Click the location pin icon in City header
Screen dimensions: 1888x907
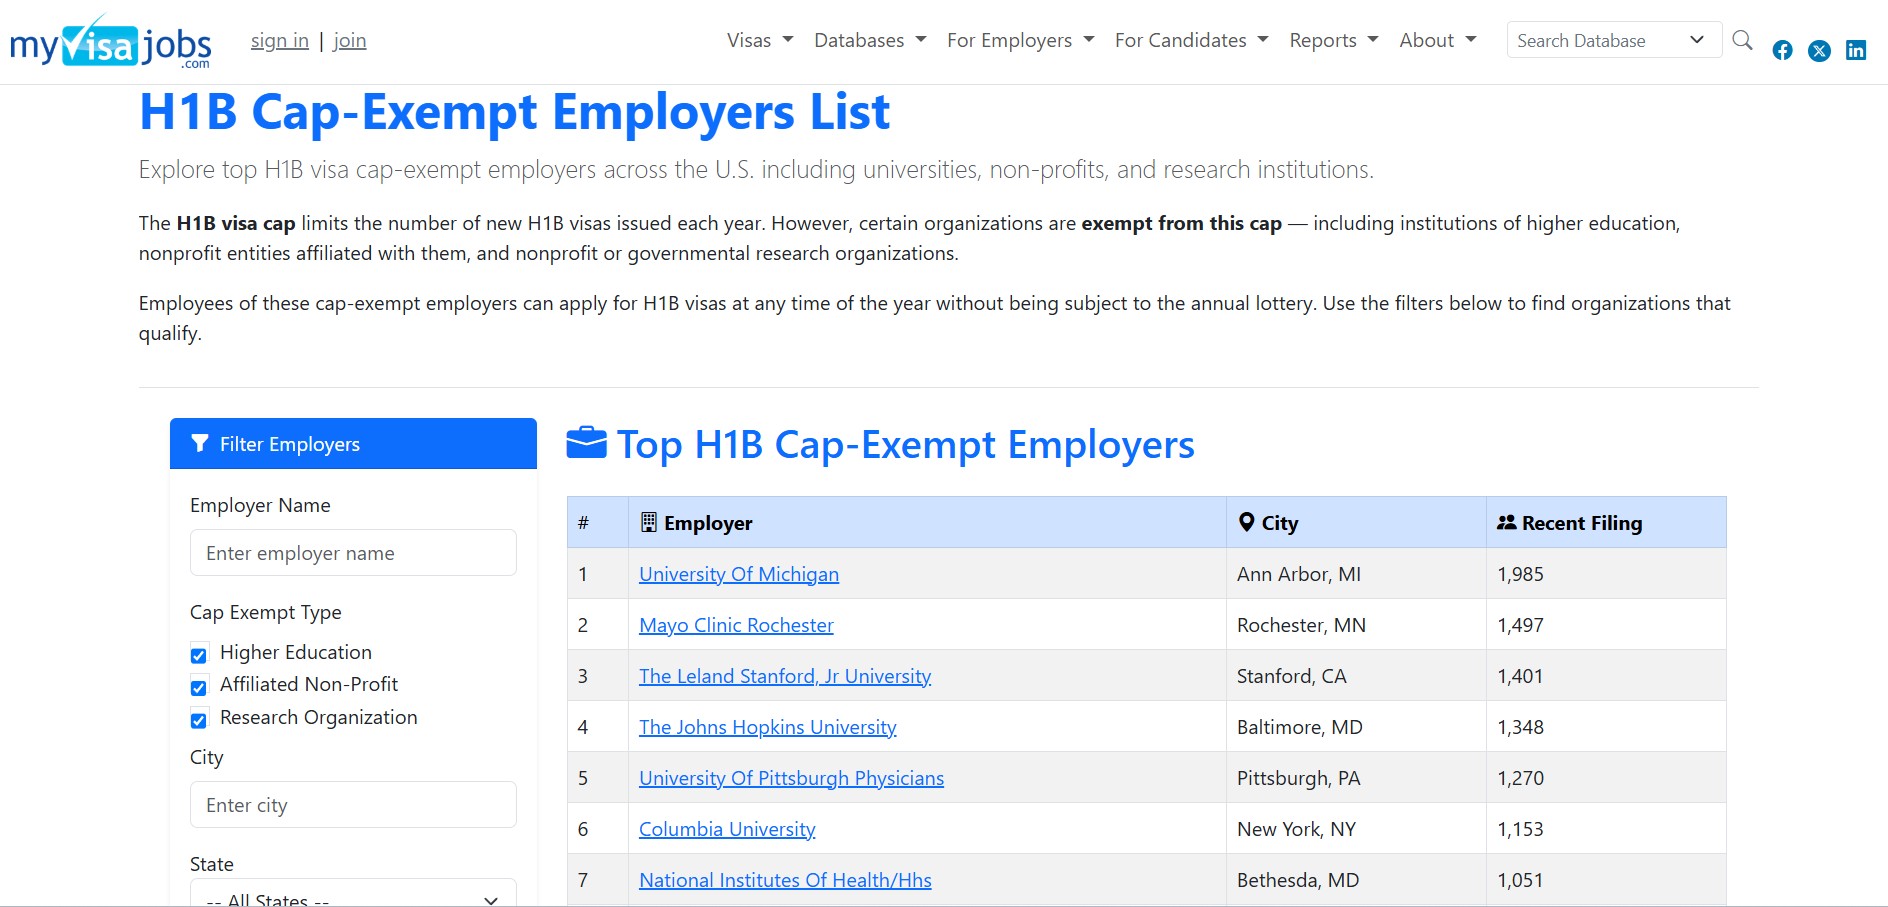1246,522
